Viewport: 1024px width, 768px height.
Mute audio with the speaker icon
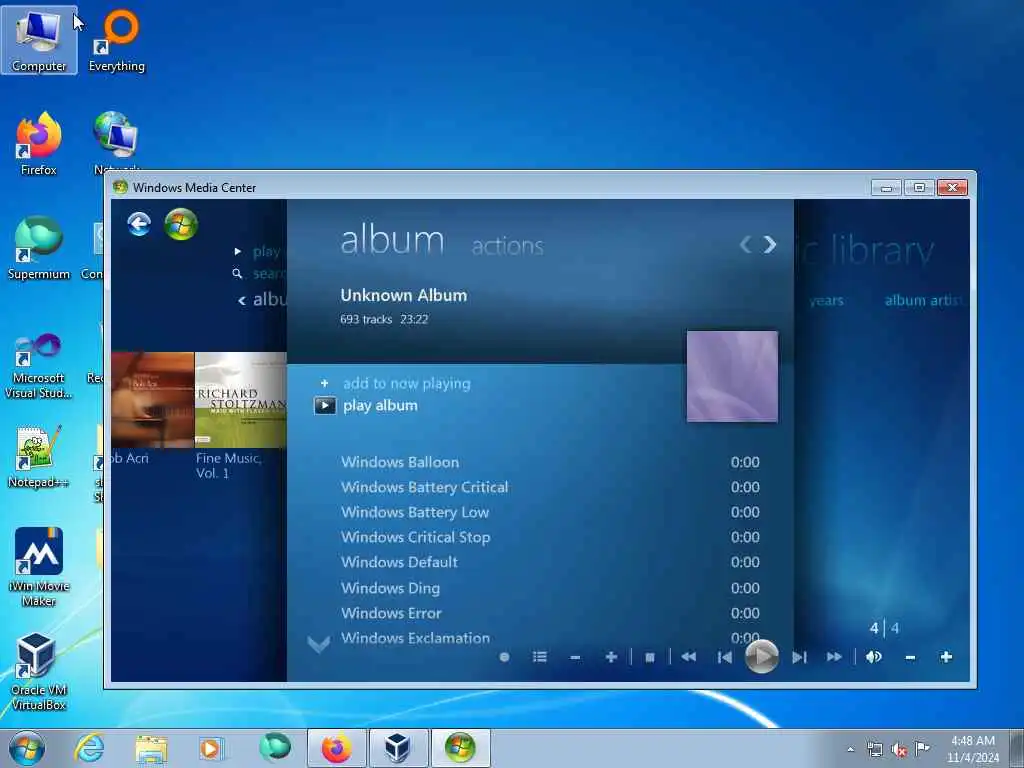[873, 657]
